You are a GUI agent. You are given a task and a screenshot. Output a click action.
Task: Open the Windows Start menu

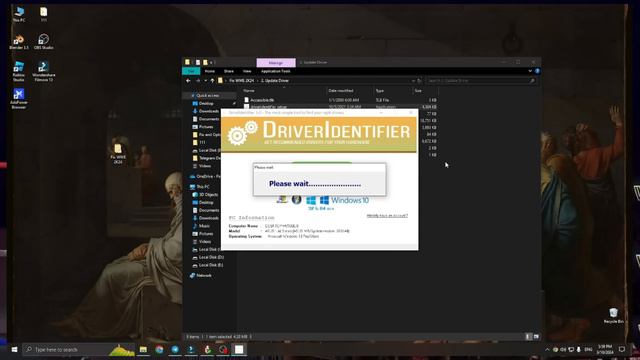(14, 349)
